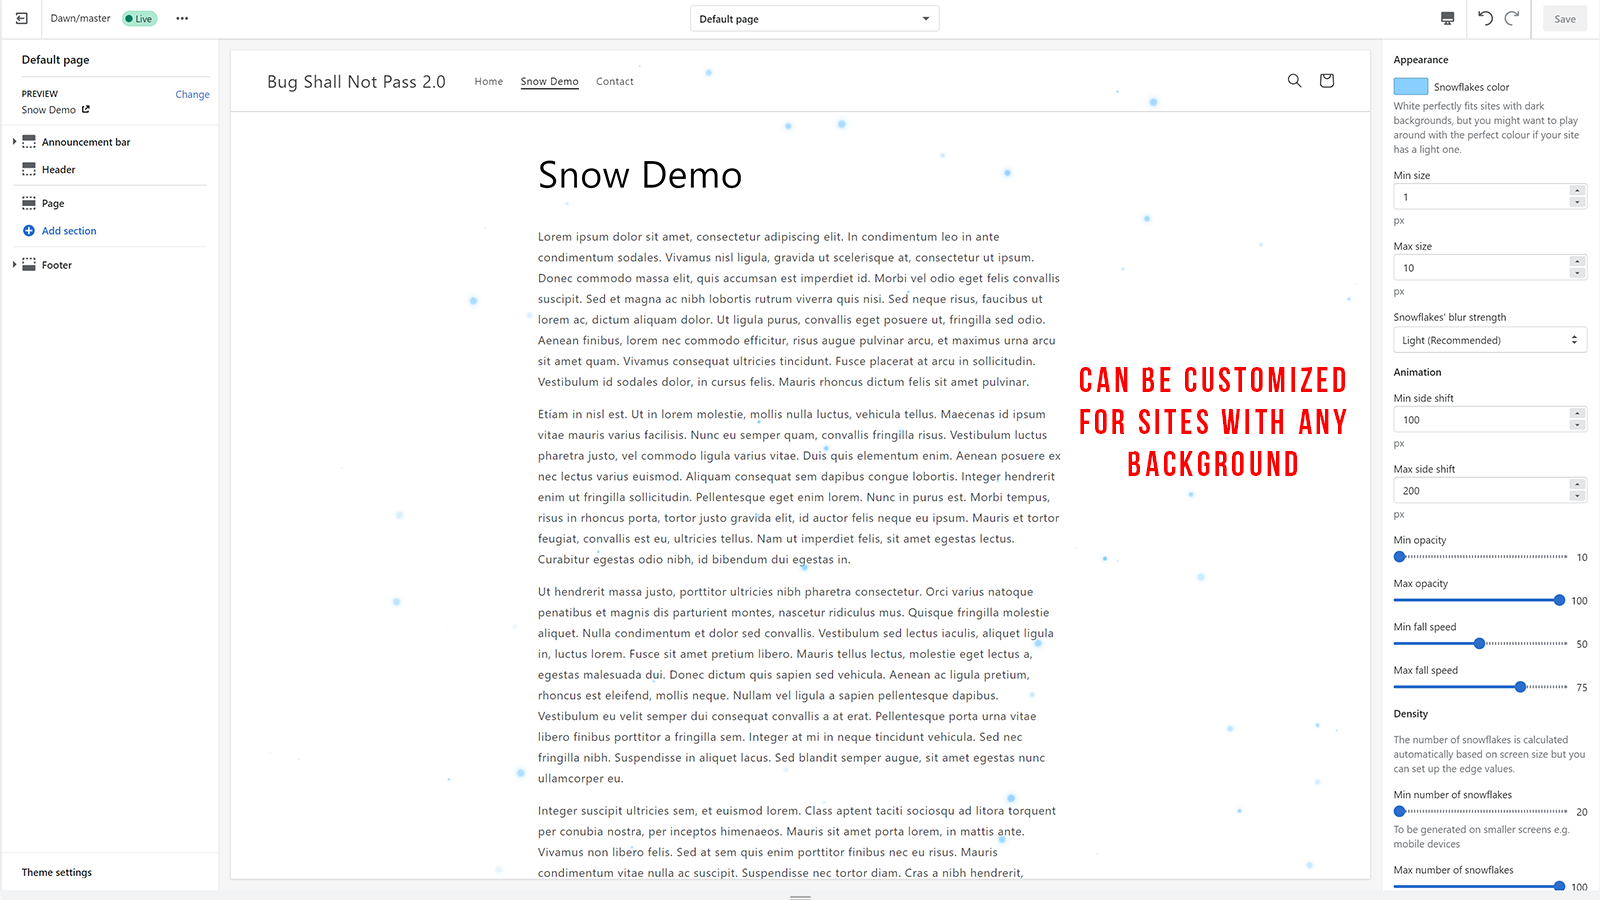Image resolution: width=1600 pixels, height=900 pixels.
Task: Open Snowflakes' blur strength dropdown
Action: click(1490, 340)
